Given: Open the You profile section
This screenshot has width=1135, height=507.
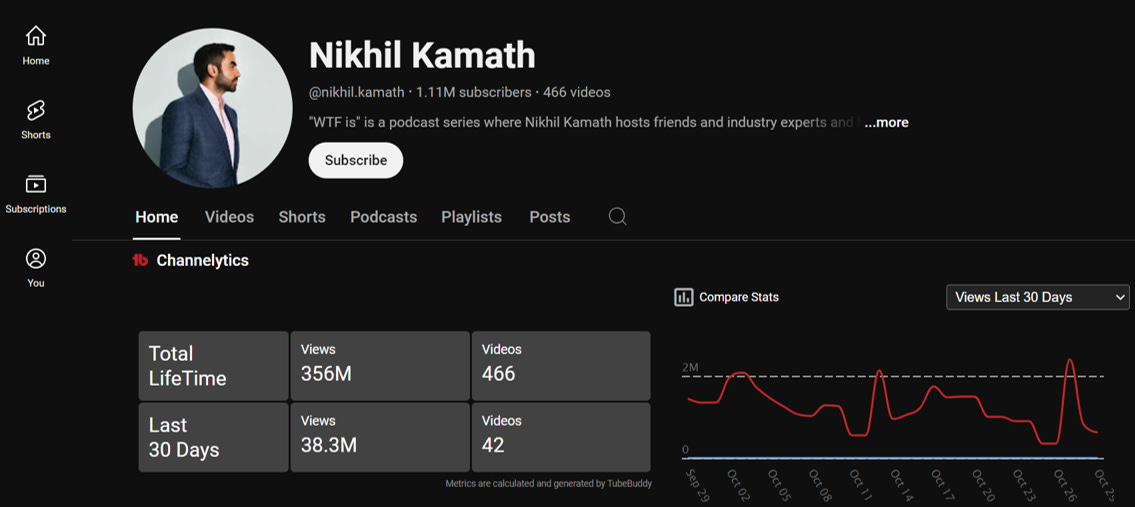Looking at the screenshot, I should [35, 268].
